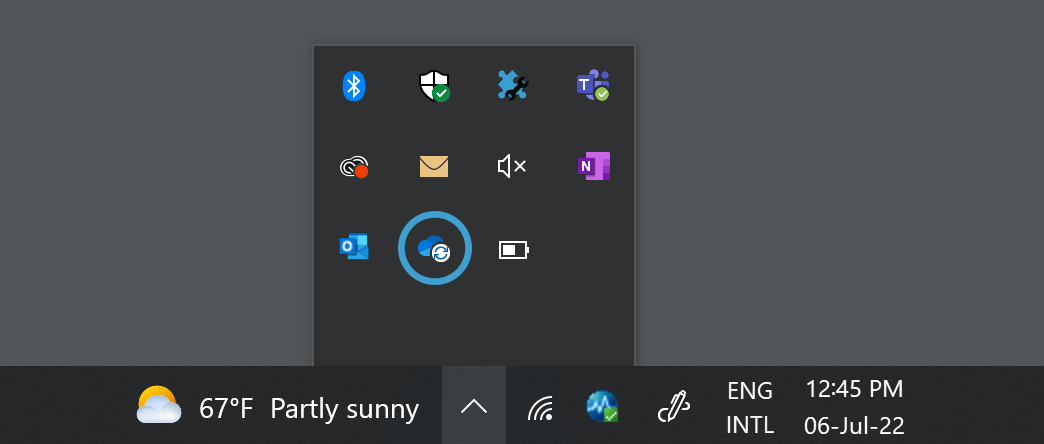Click the puzzle piece and wrench icon
The width and height of the screenshot is (1044, 444).
coord(513,86)
